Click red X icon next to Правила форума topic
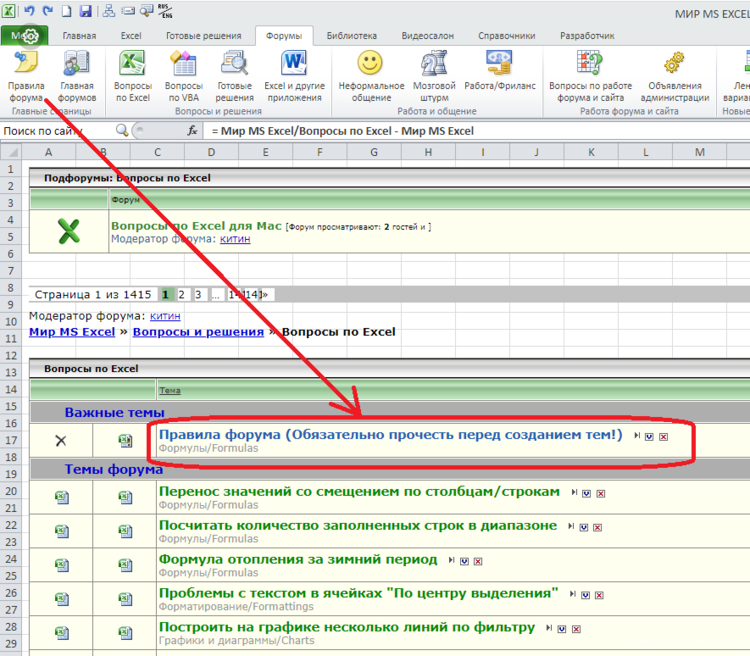 click(x=663, y=436)
